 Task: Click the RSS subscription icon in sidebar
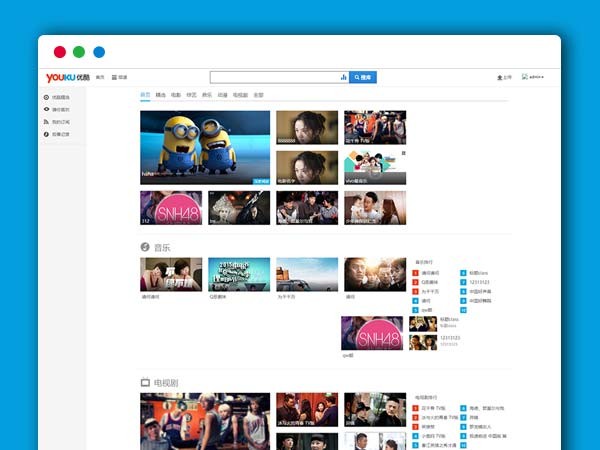point(46,121)
